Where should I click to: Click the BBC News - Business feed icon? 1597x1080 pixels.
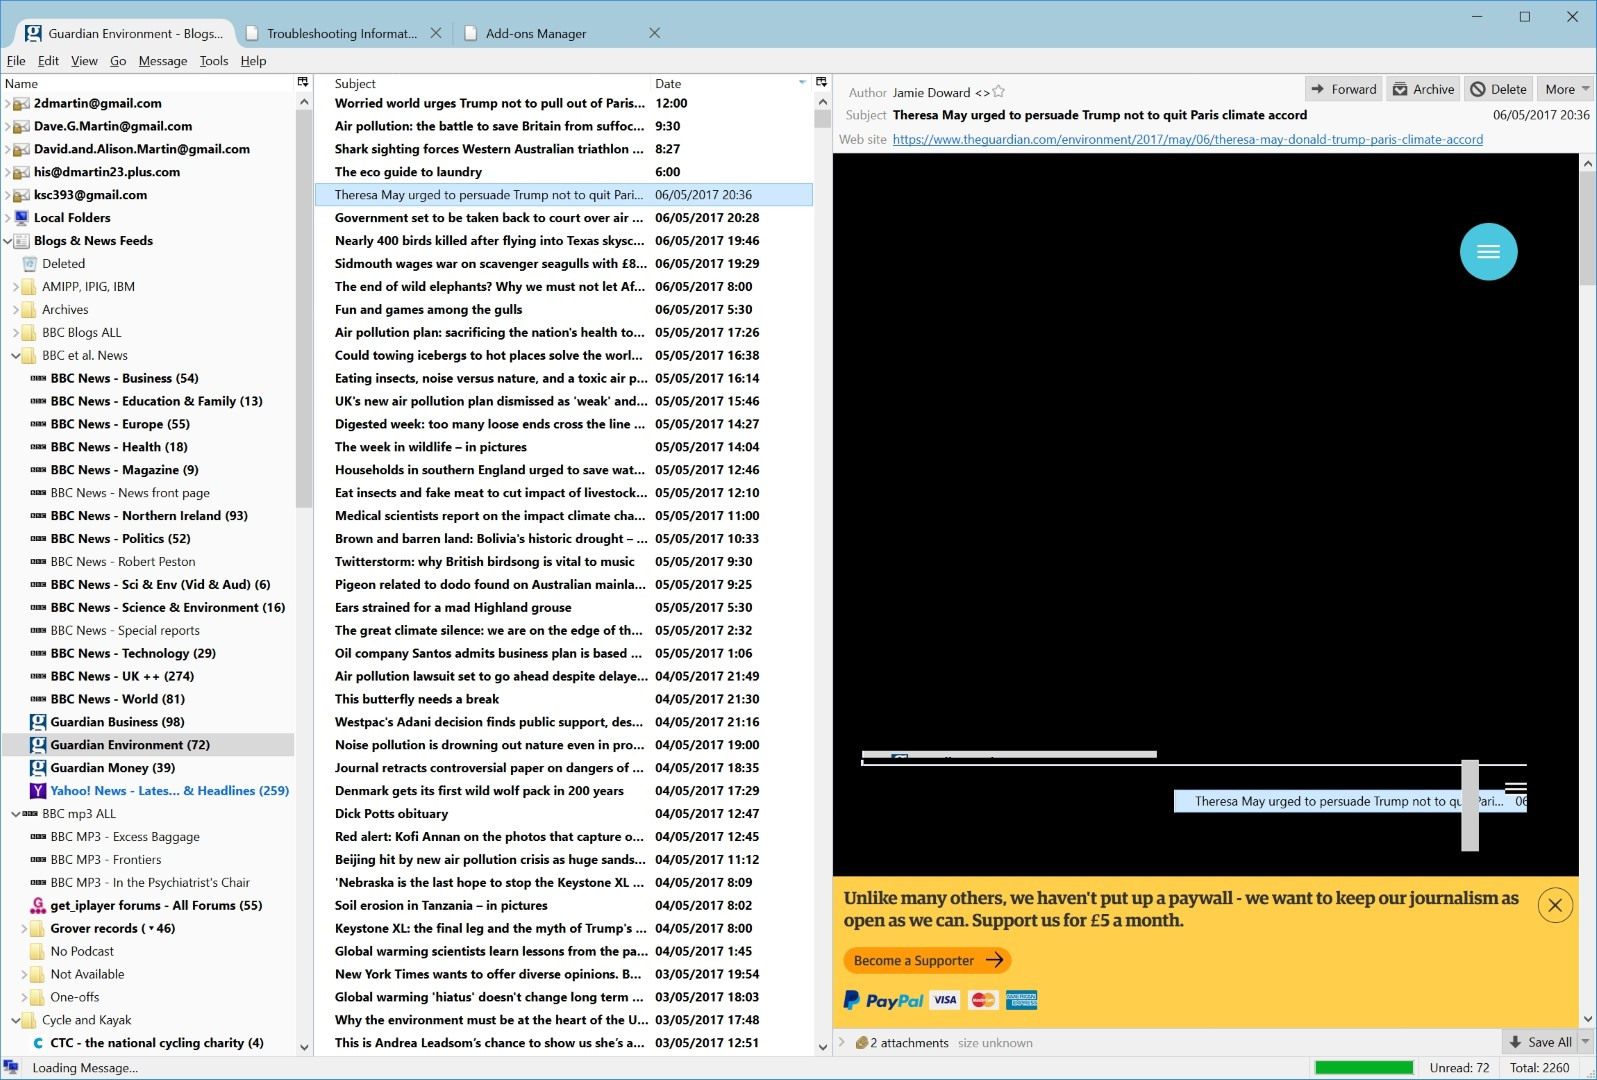coord(38,378)
